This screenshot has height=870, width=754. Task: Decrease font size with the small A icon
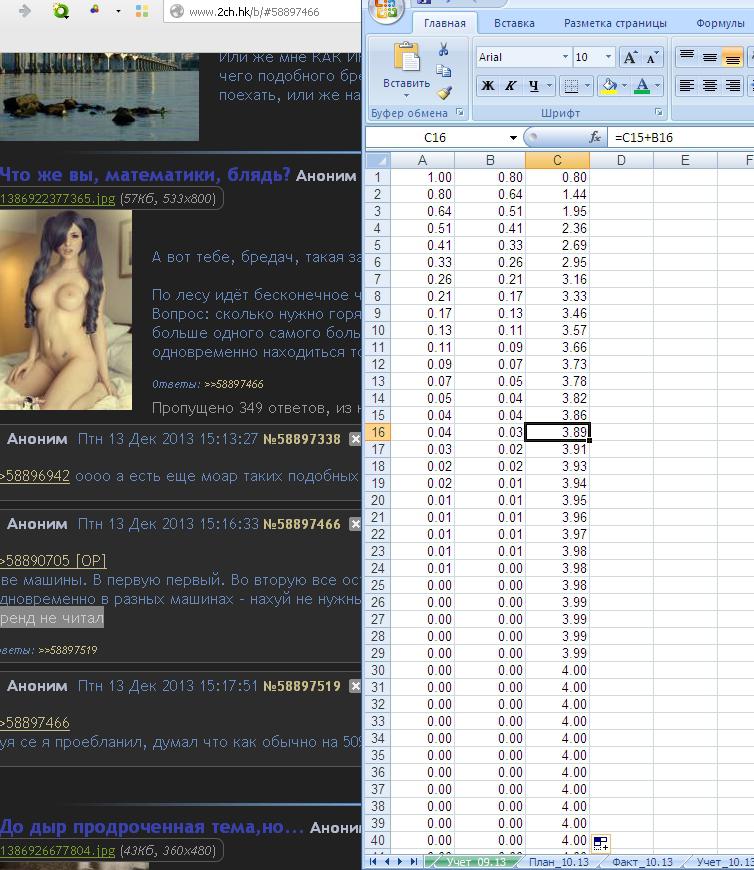(653, 58)
